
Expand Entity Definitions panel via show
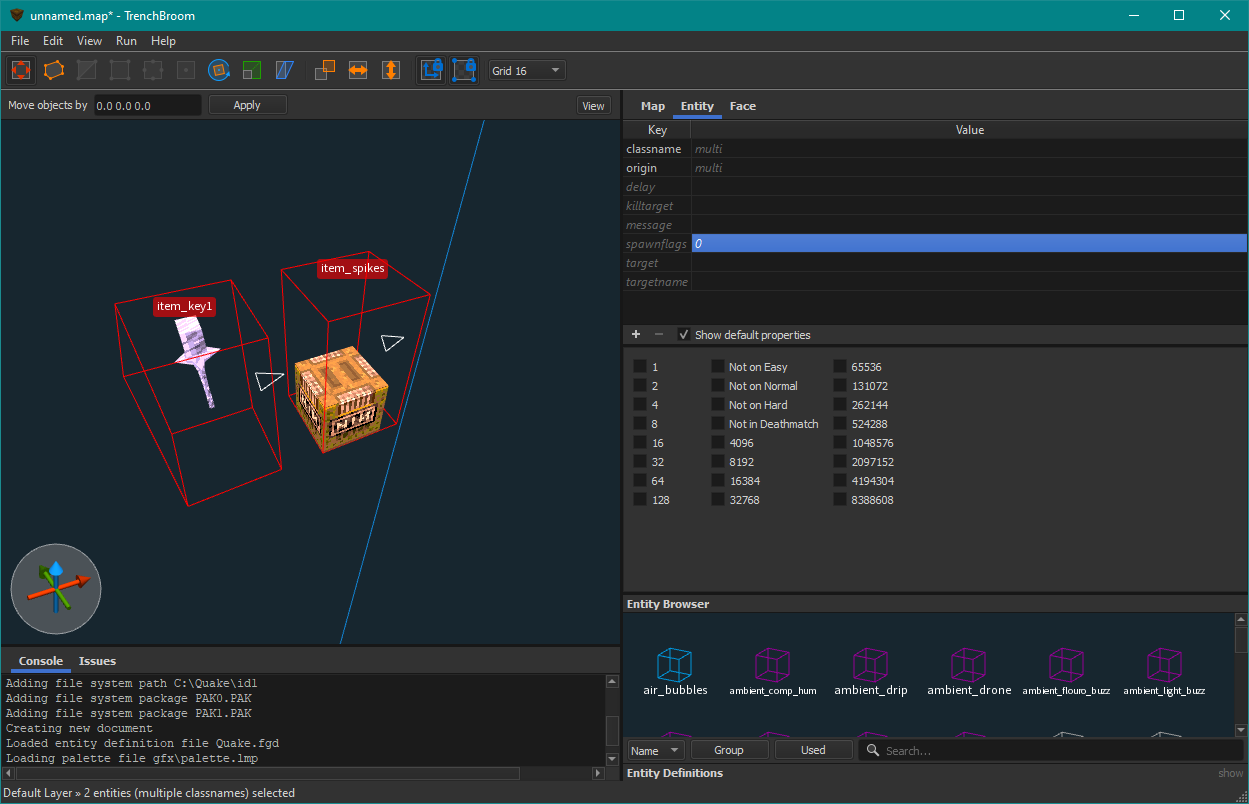click(1231, 773)
